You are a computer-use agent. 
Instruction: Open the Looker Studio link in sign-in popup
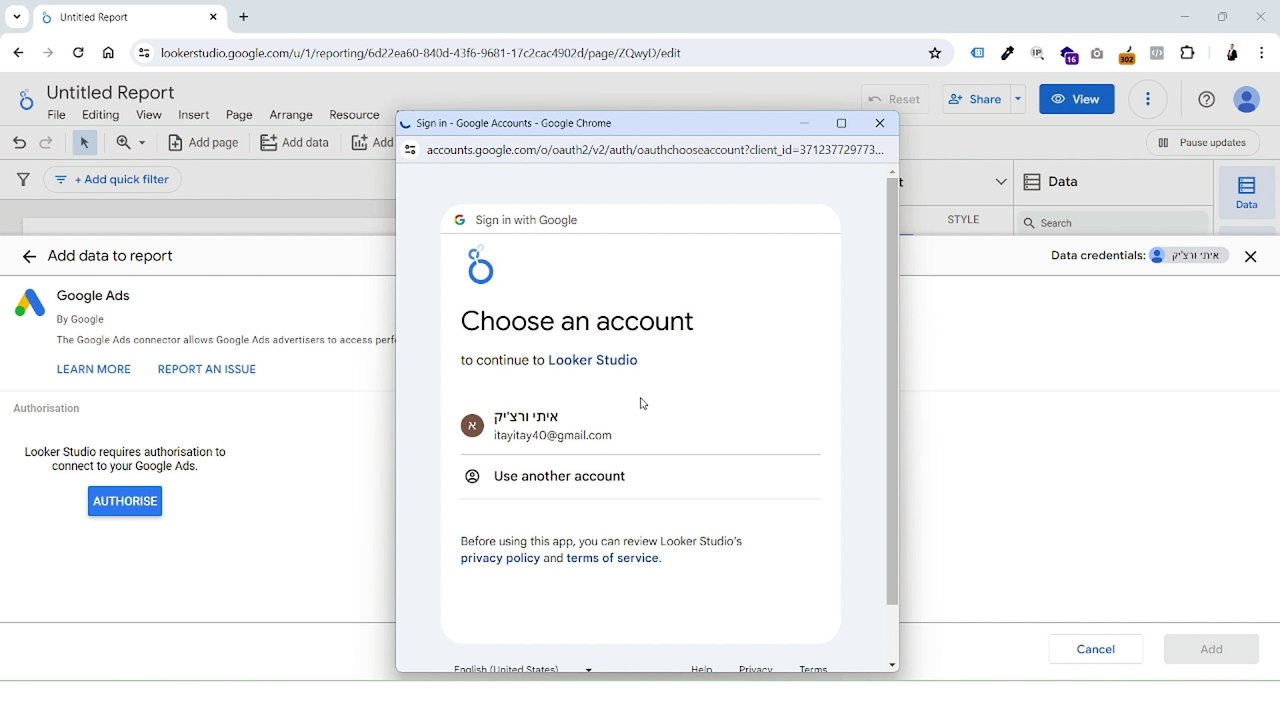[593, 360]
